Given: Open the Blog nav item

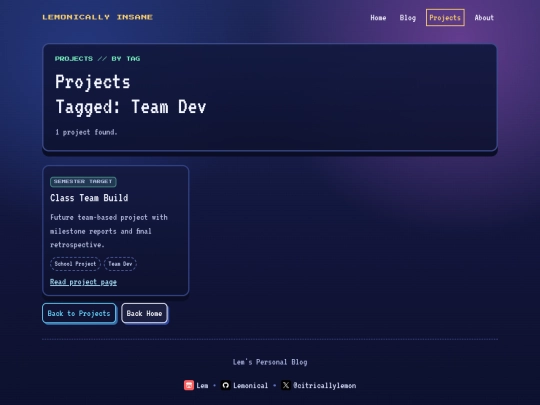Looking at the screenshot, I should [x=408, y=18].
